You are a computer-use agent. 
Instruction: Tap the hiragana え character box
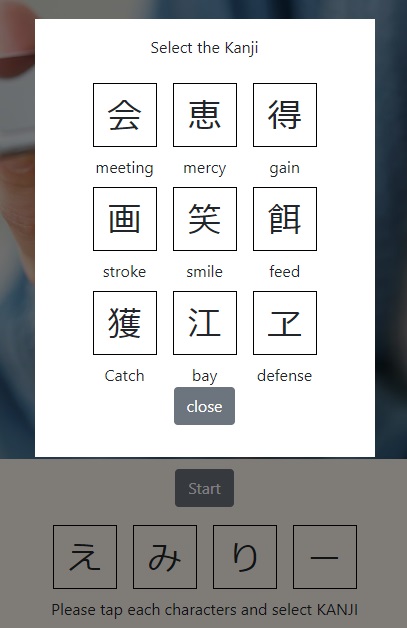coord(85,557)
